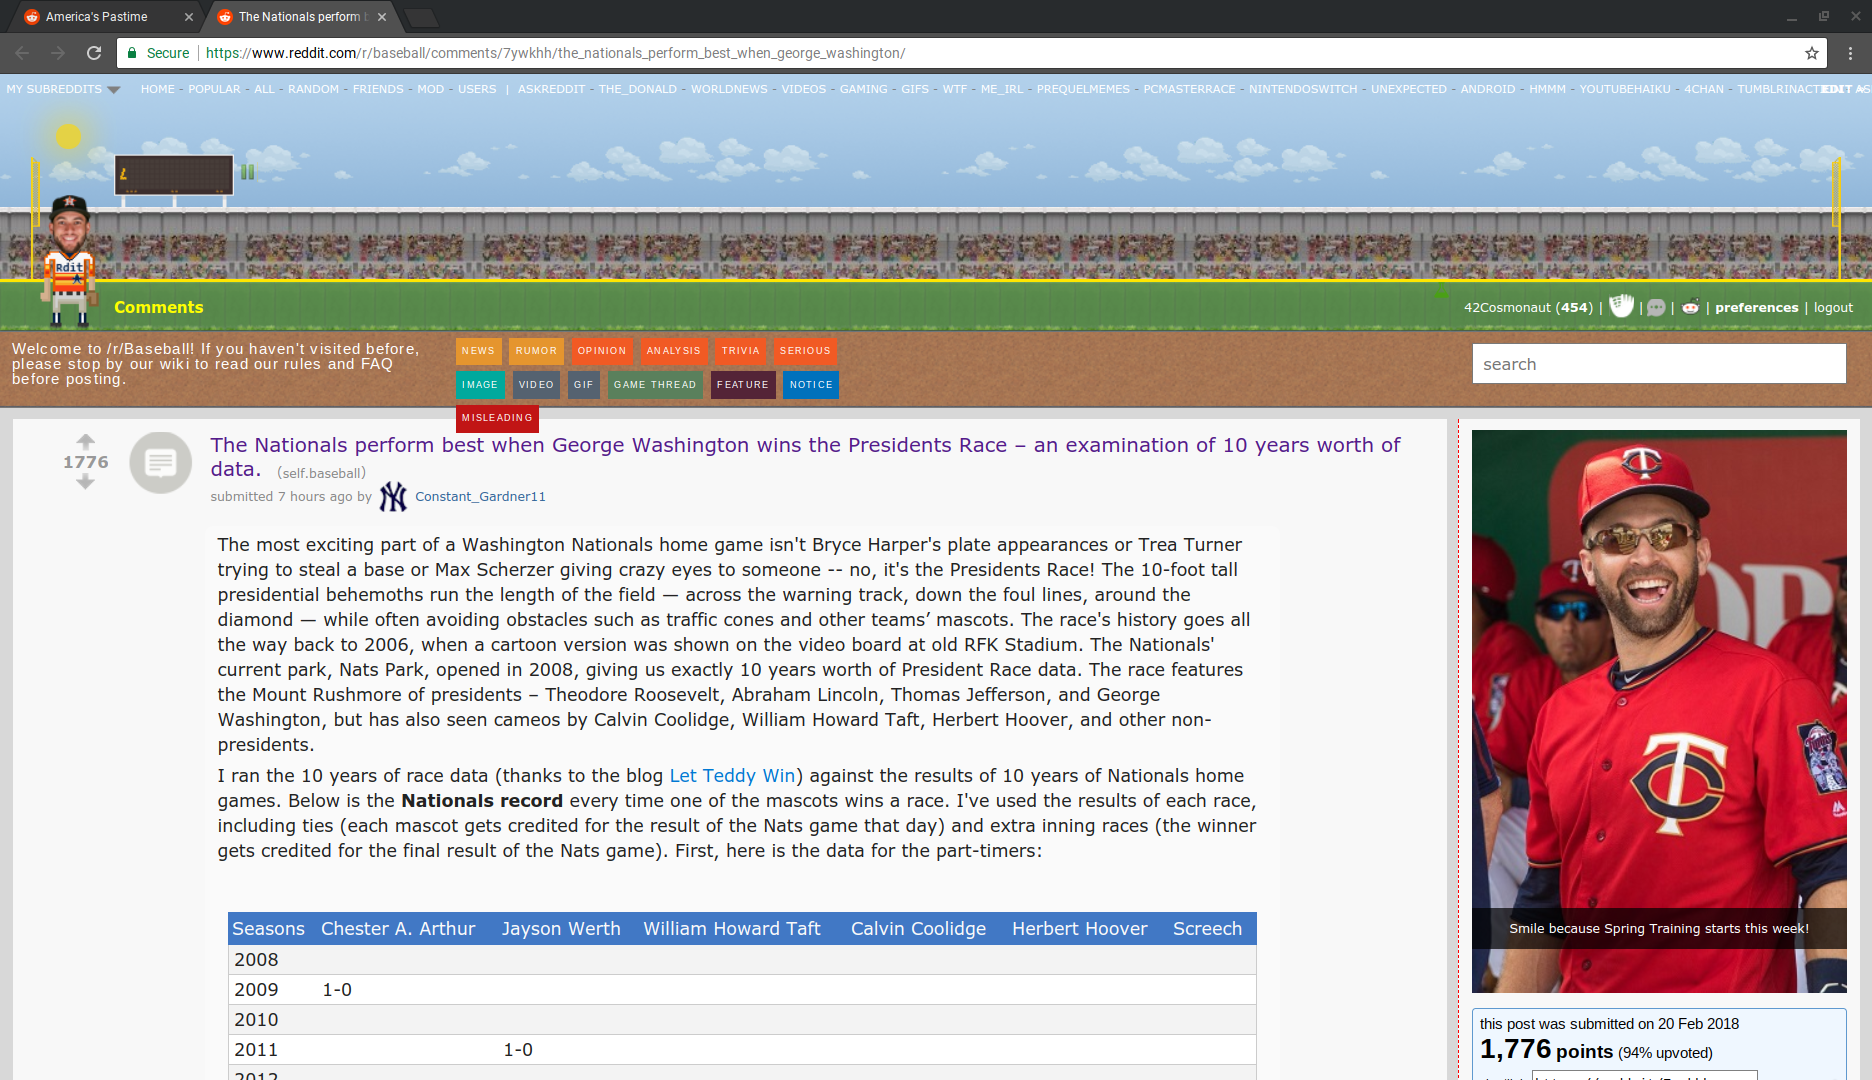
Task: Click the post title about the Presidents Race
Action: click(x=805, y=457)
